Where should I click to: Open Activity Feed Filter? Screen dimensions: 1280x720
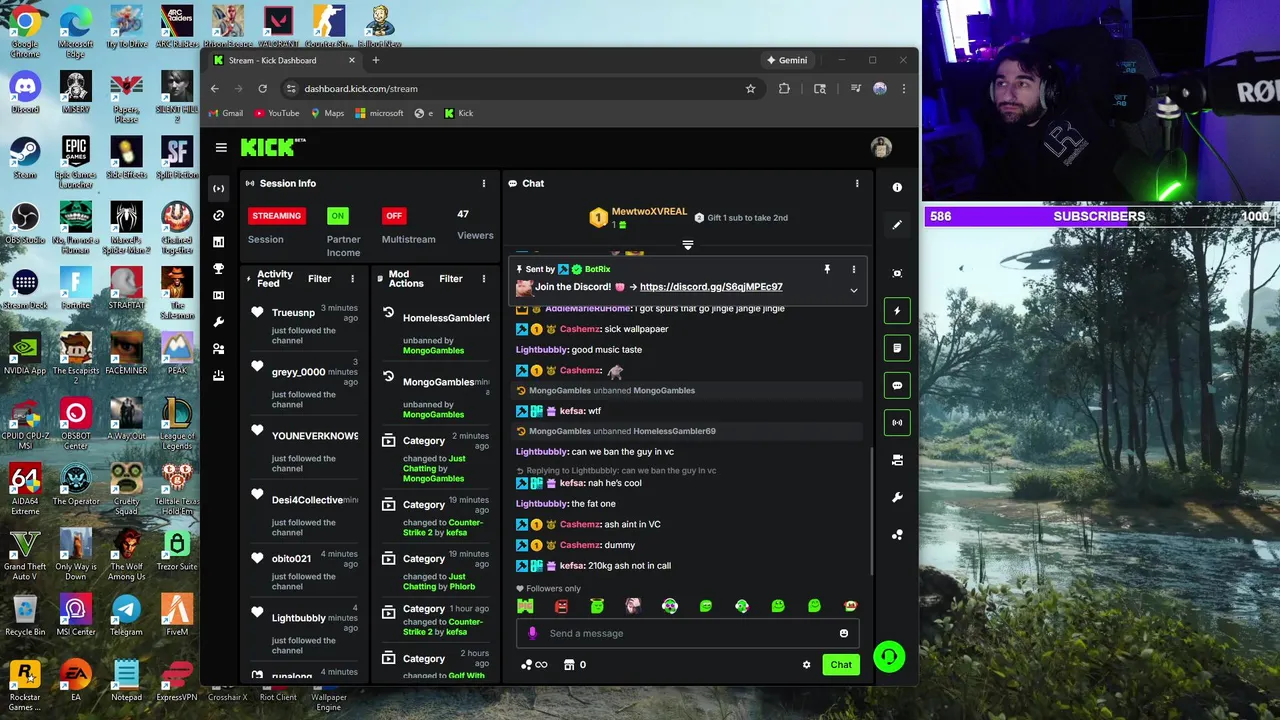click(x=319, y=279)
